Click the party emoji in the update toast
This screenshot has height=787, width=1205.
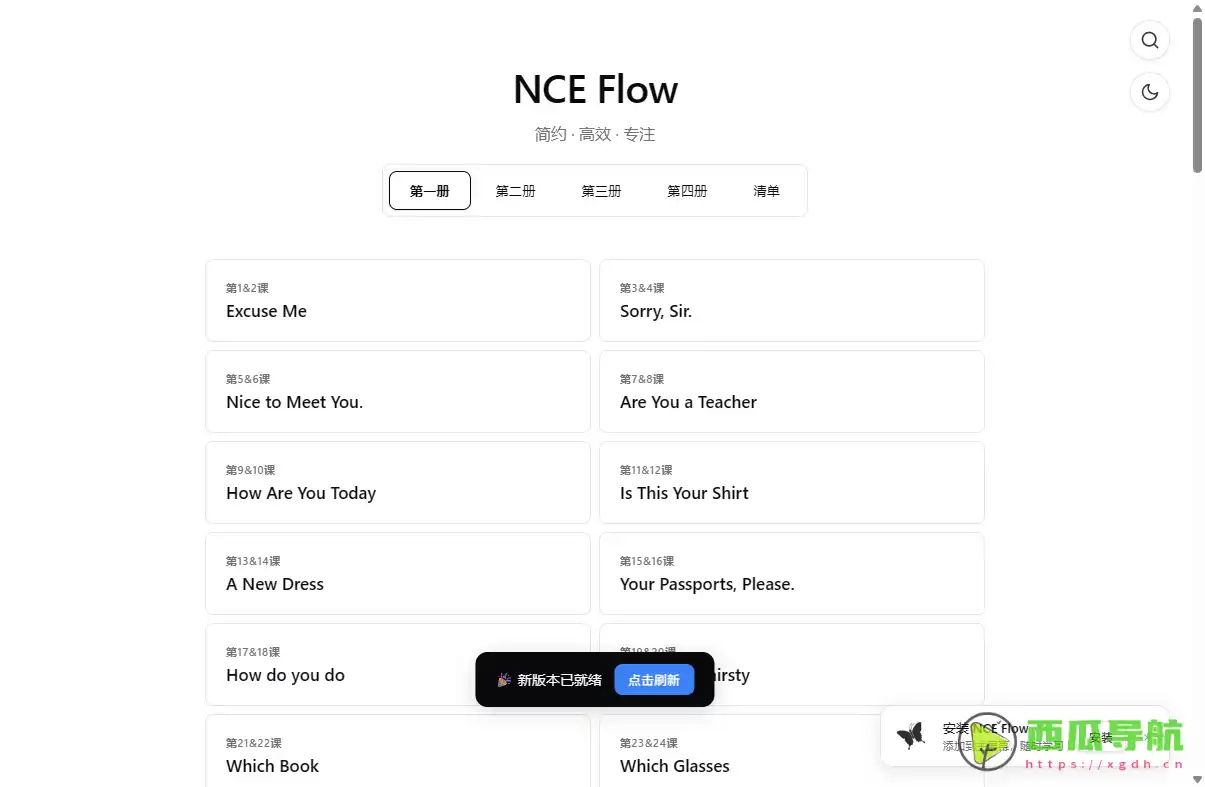pos(504,679)
